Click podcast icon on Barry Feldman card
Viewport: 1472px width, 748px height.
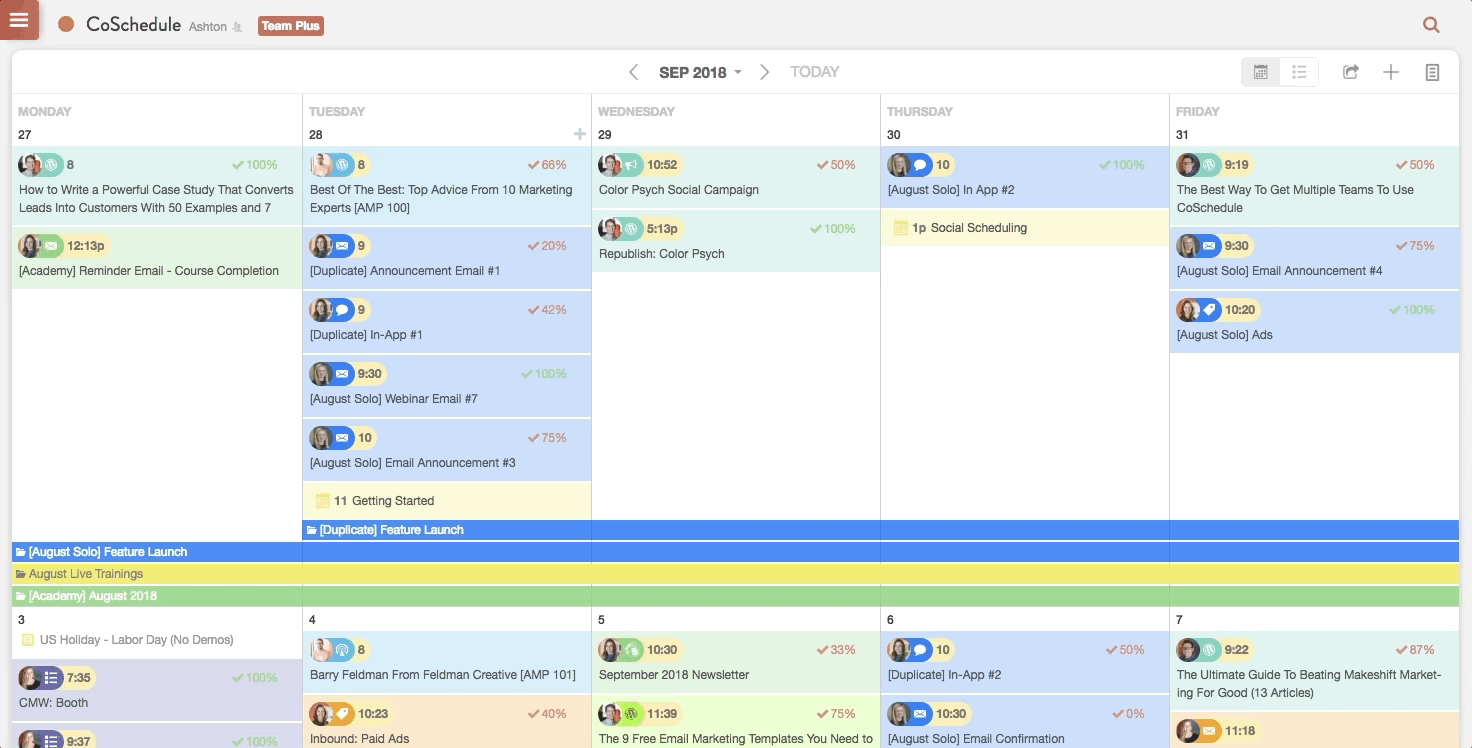coord(343,650)
